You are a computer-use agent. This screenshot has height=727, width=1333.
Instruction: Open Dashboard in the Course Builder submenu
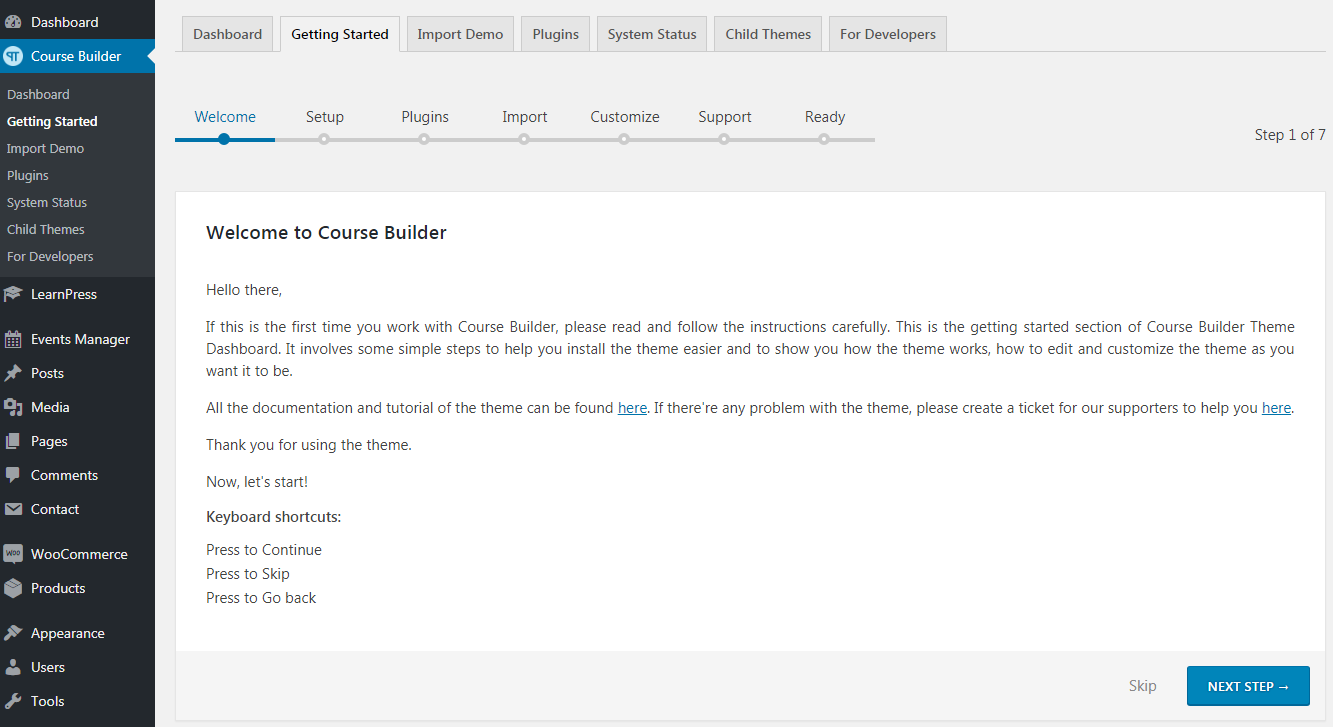pos(38,94)
